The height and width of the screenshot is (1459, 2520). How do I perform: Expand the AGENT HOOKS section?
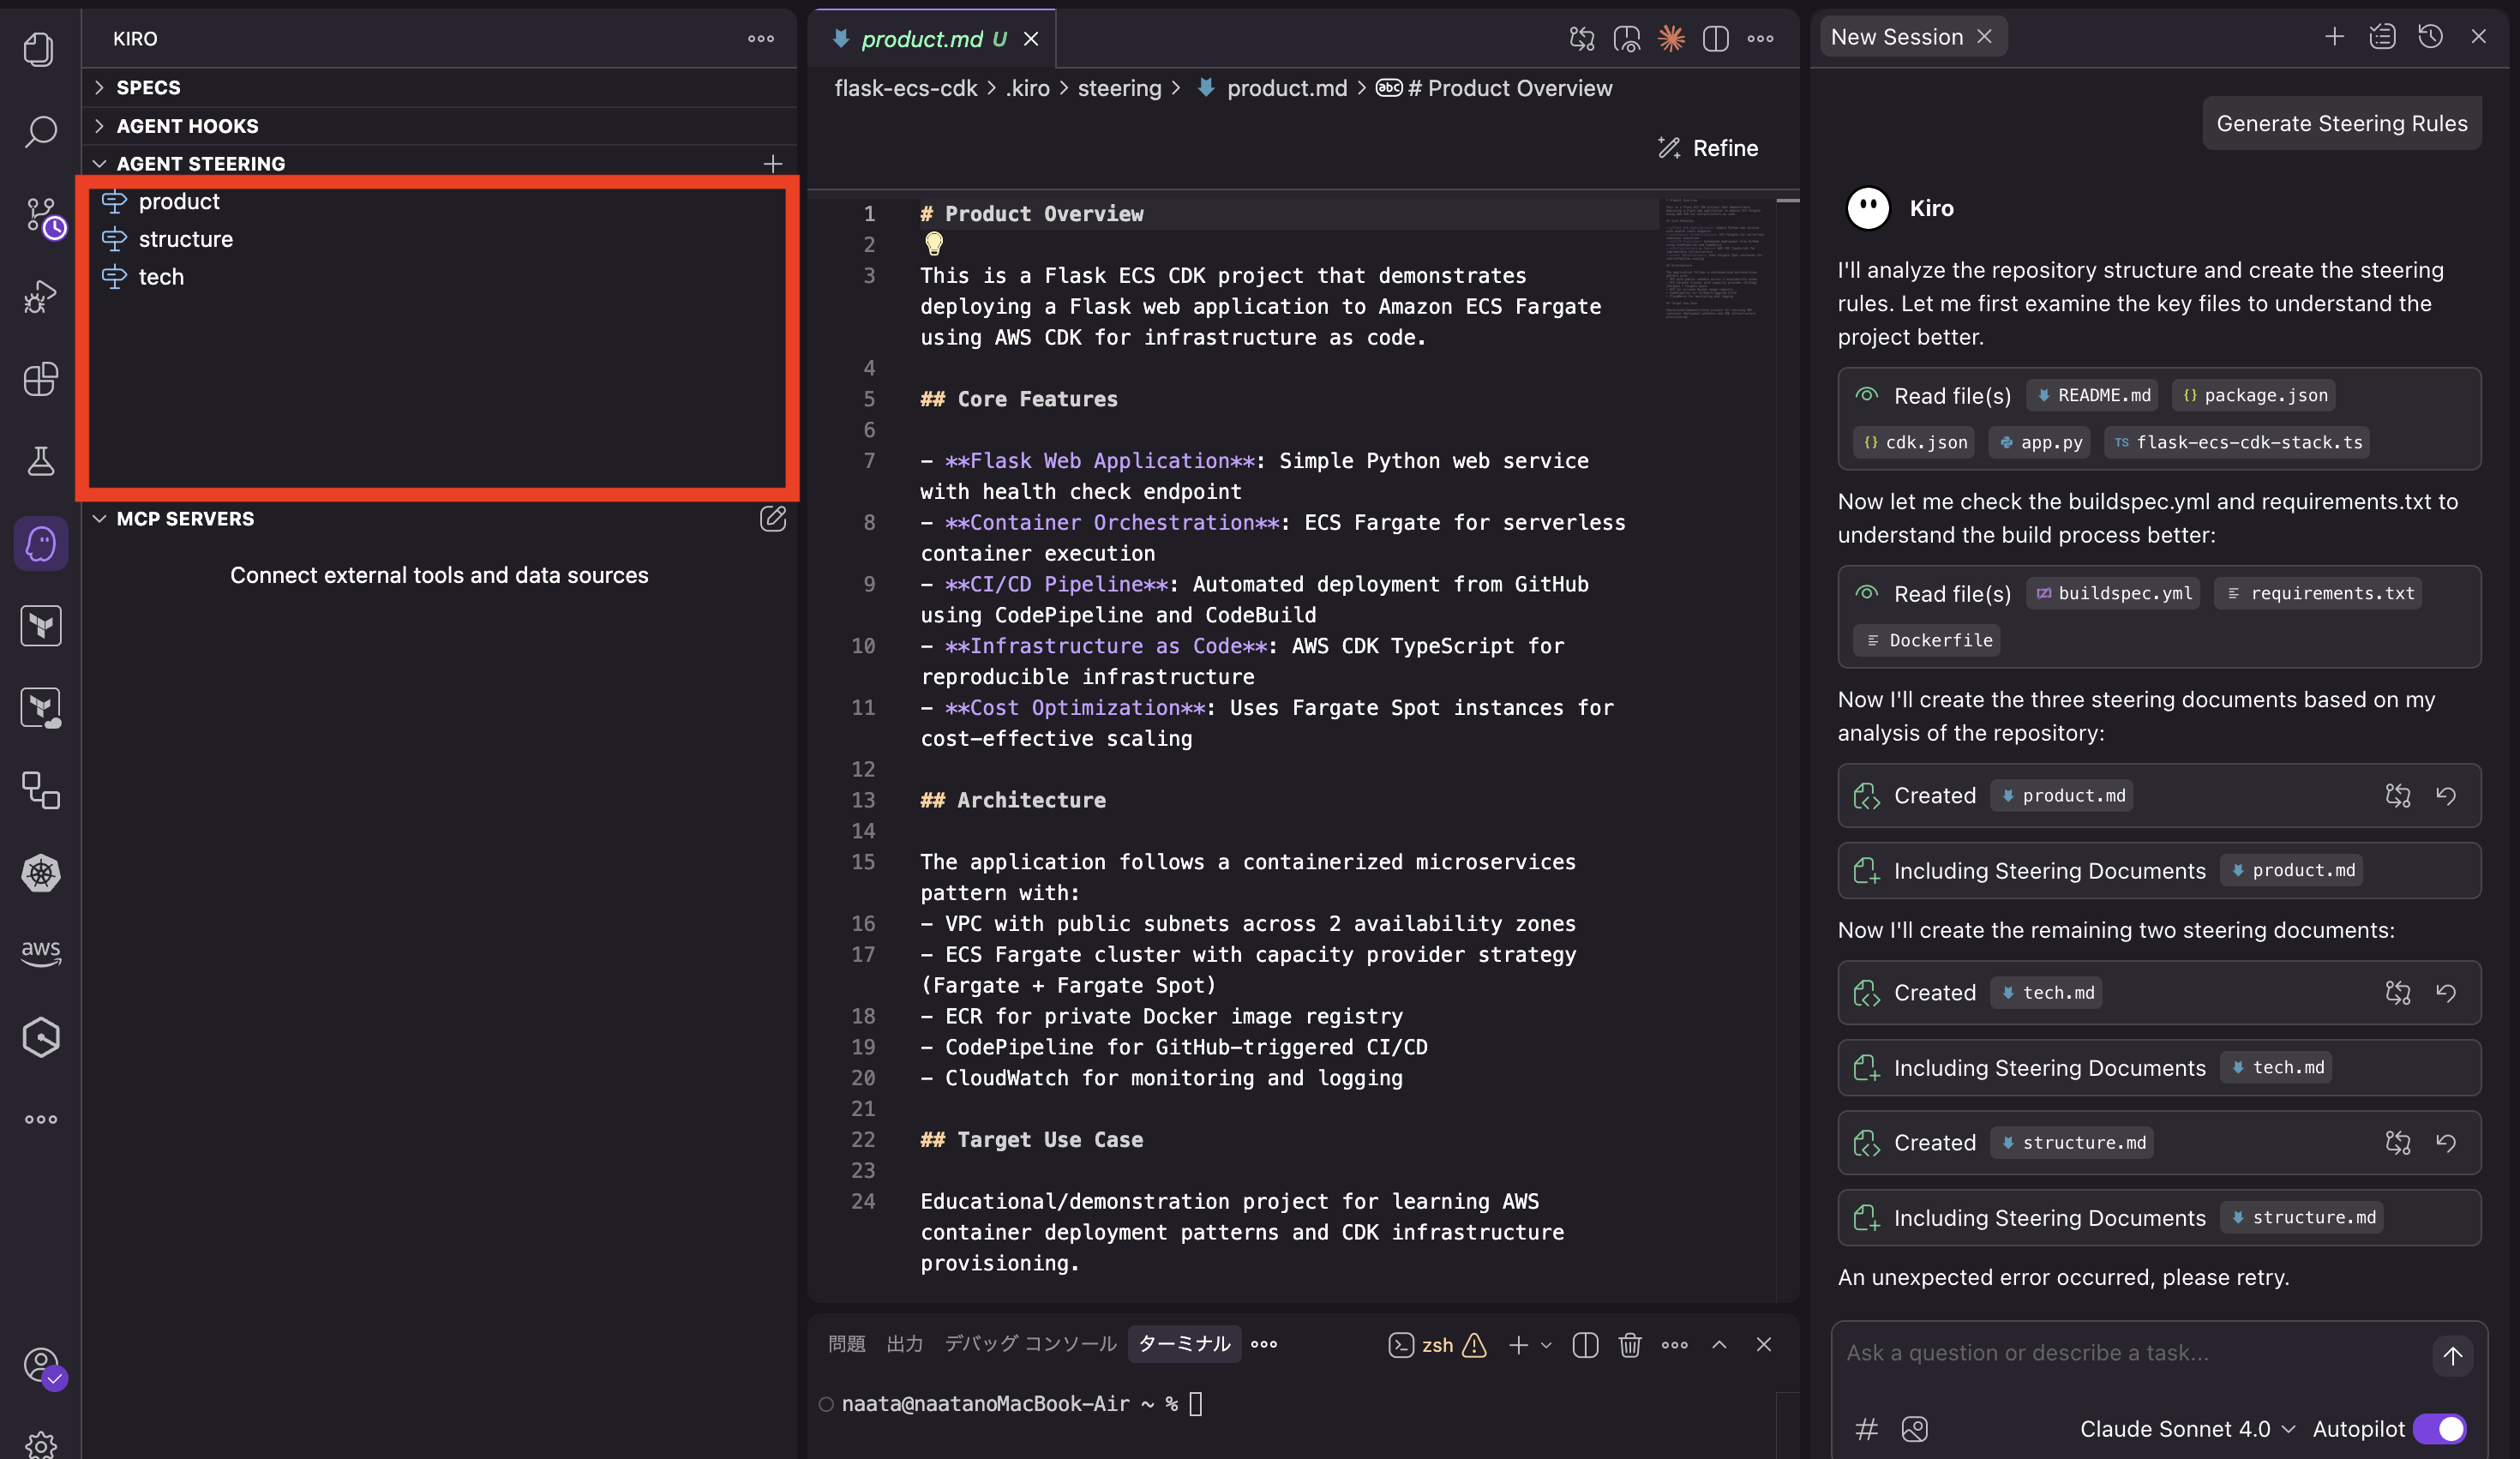(187, 126)
